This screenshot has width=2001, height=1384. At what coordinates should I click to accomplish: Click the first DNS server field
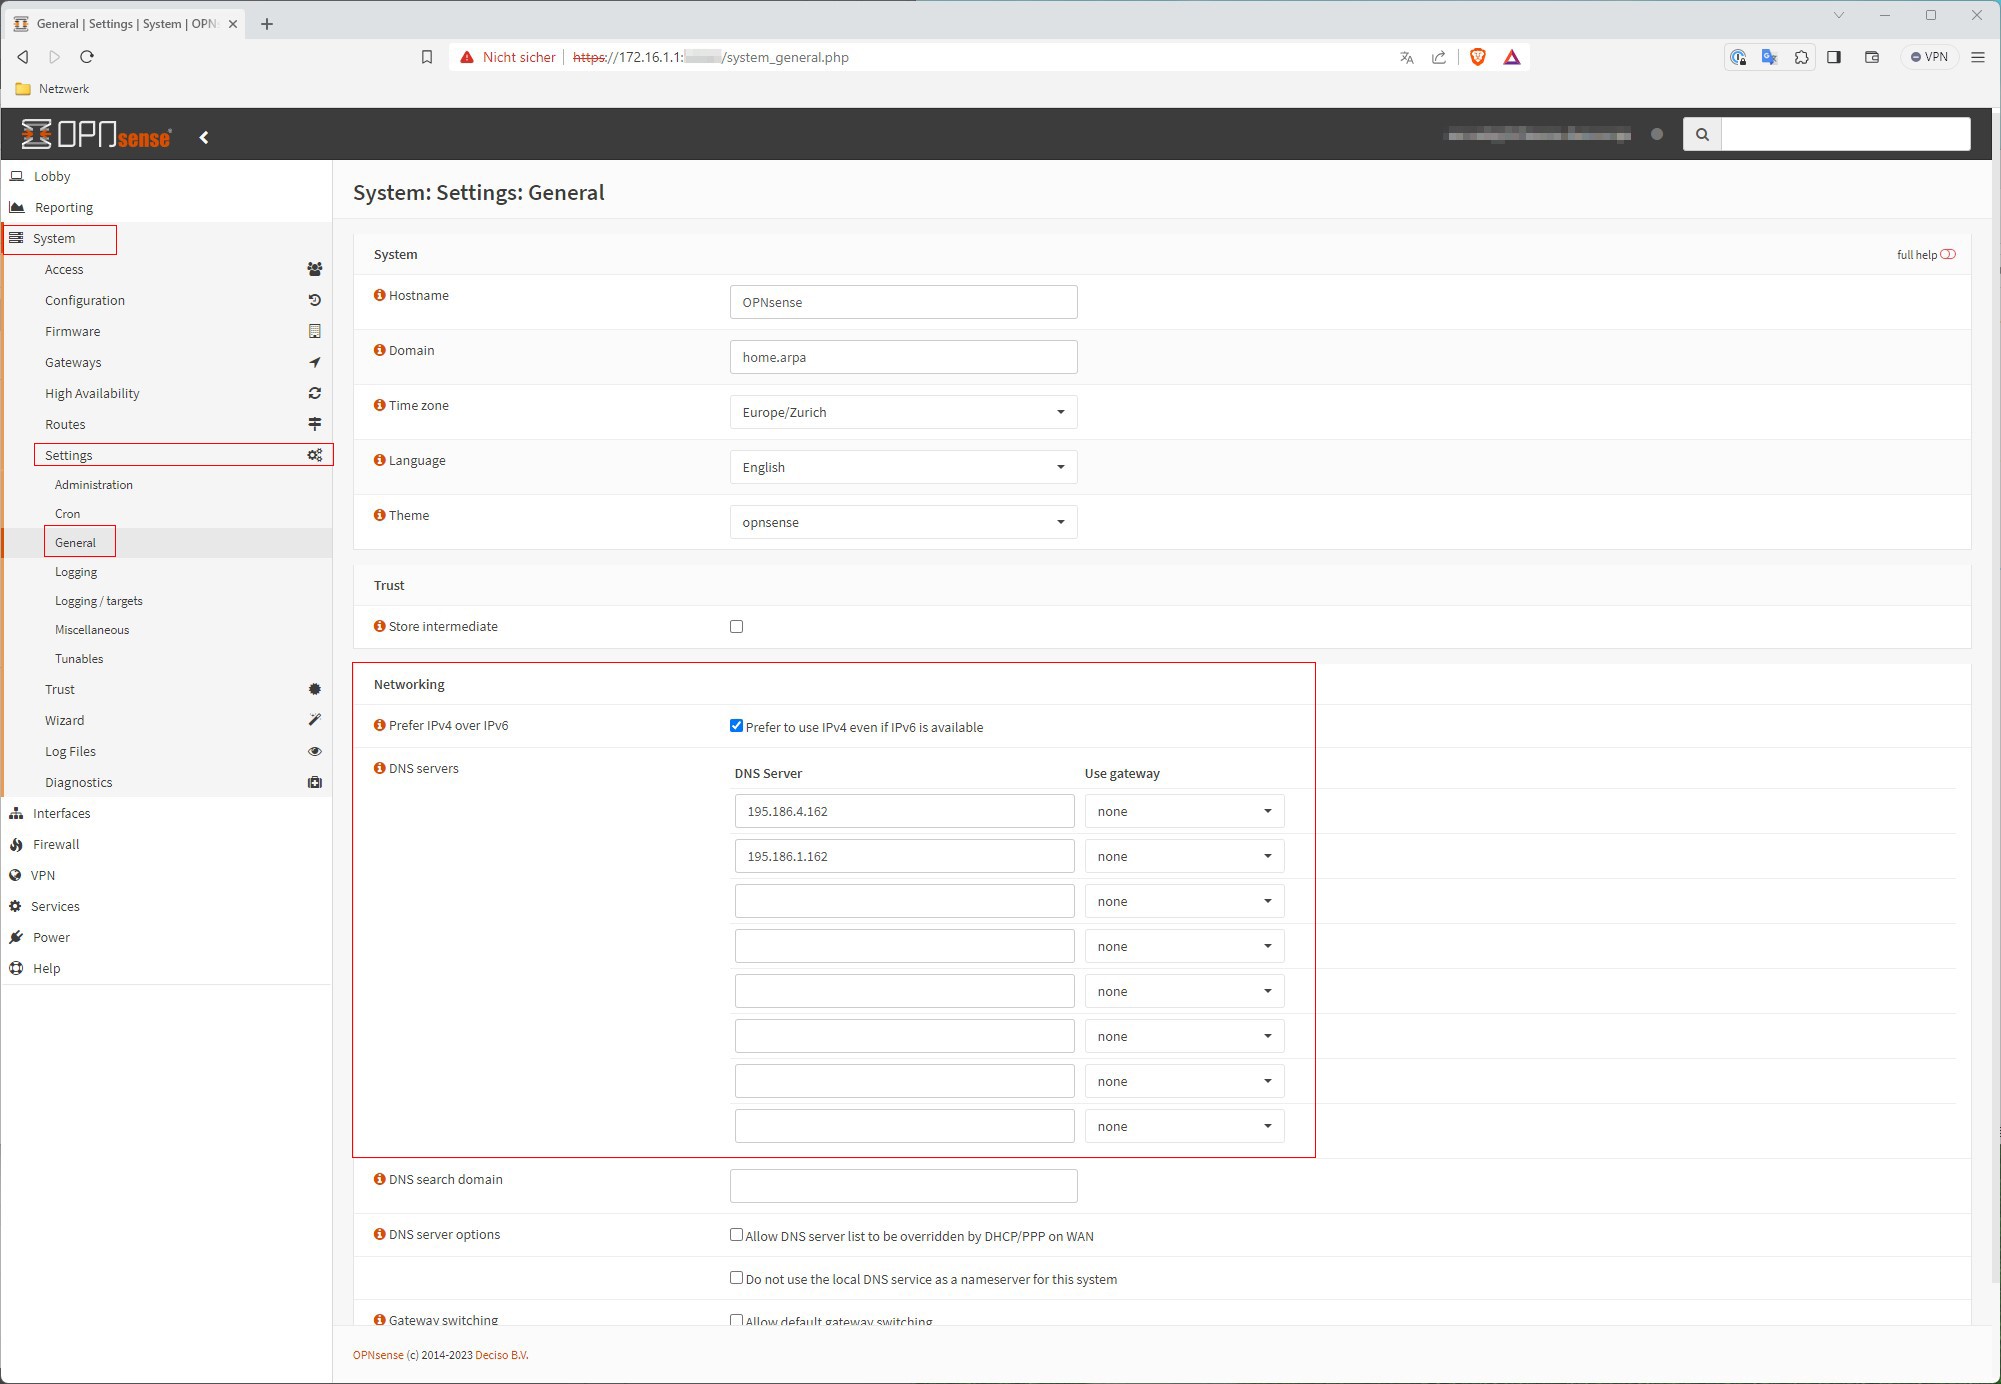click(904, 811)
